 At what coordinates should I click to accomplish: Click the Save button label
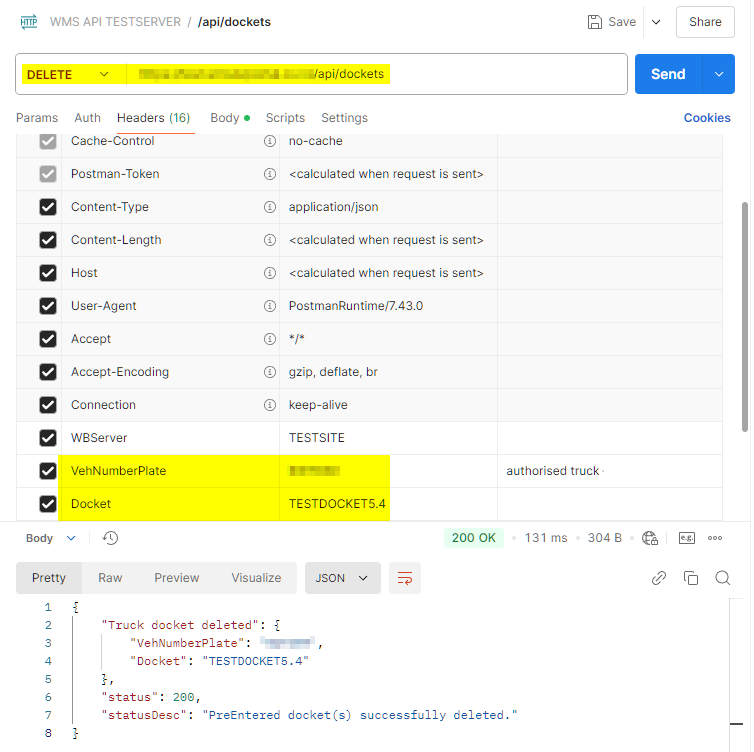click(622, 22)
